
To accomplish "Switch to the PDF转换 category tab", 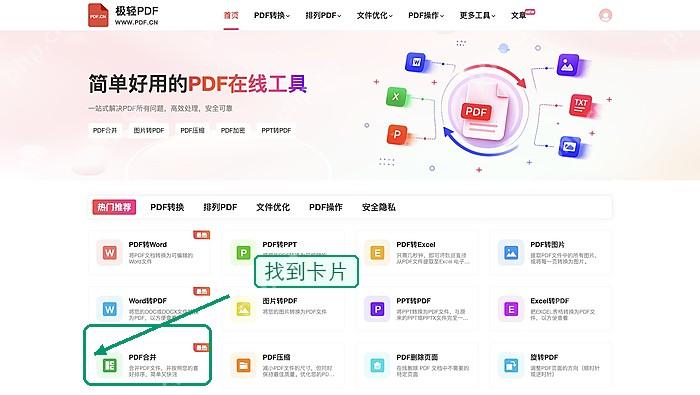I will (167, 207).
